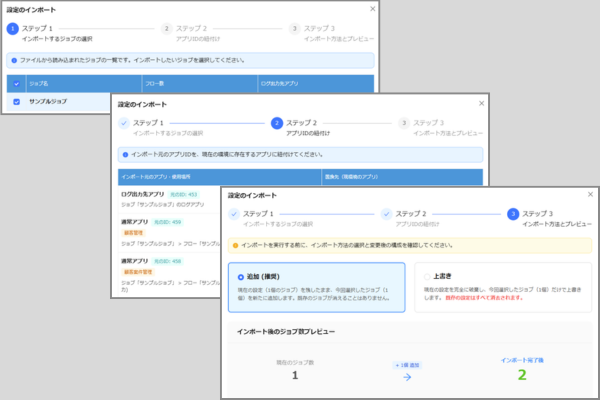Viewport: 600px width, 400px height.
Task: Select the grey step 3 circle in the backmost dialog
Action: coord(294,29)
